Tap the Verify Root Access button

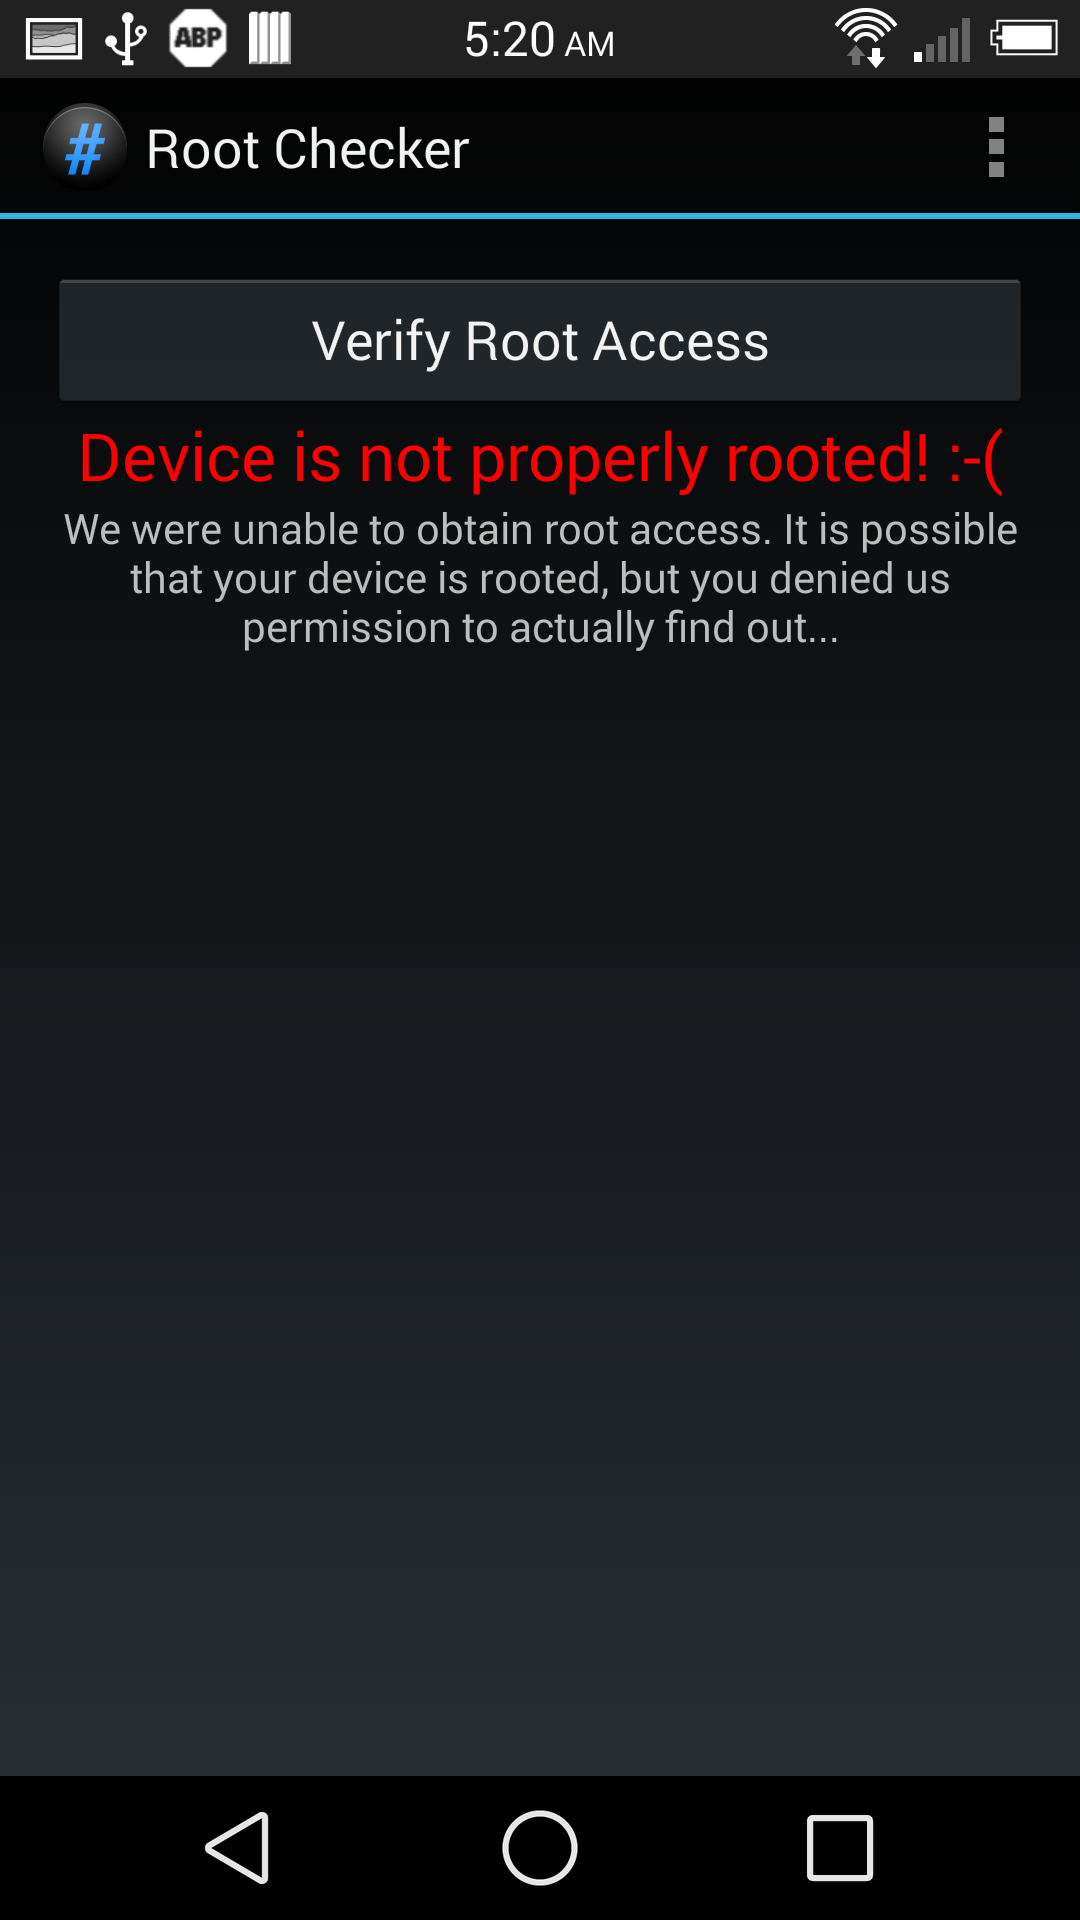pyautogui.click(x=540, y=341)
